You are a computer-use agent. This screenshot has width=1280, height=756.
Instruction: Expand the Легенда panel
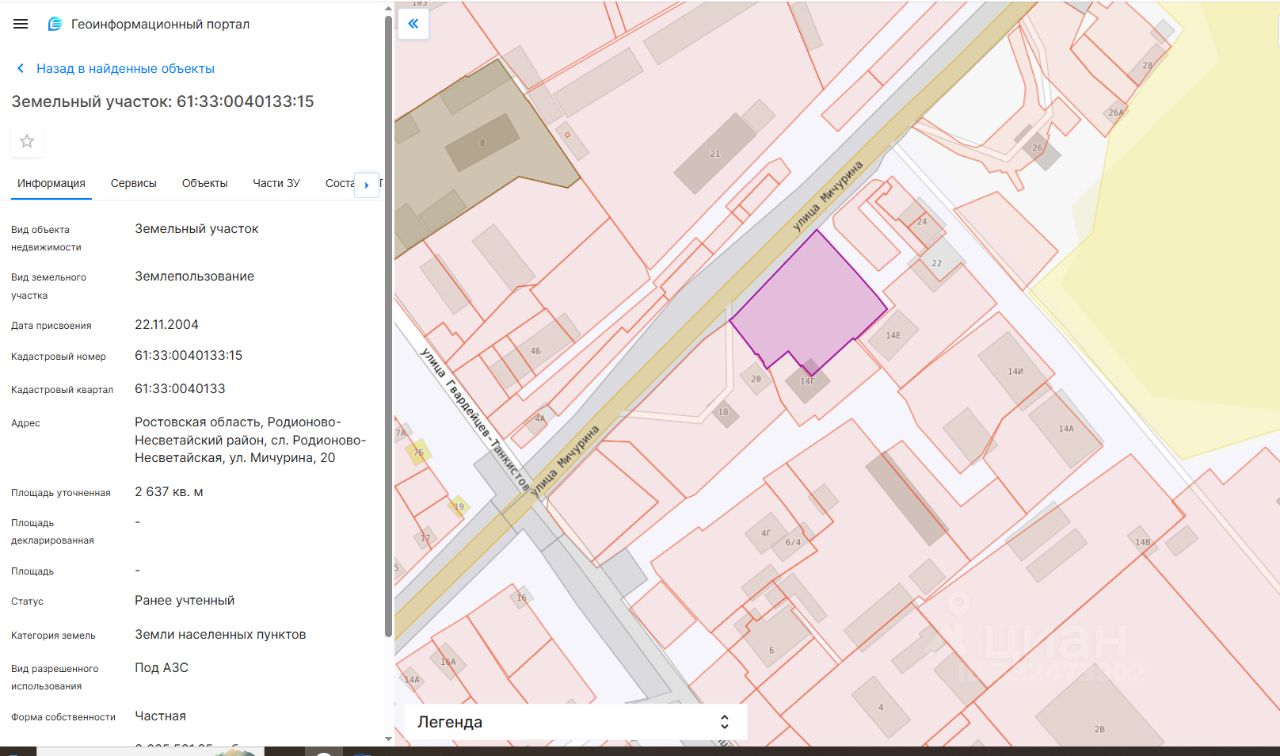(x=450, y=722)
